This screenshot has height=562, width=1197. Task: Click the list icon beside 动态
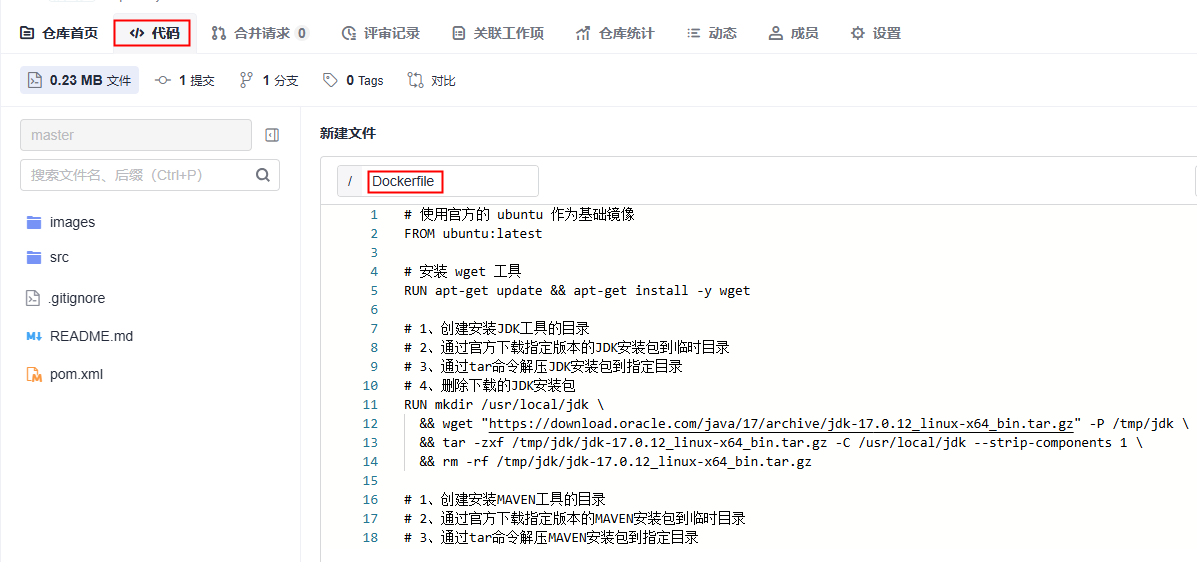(693, 33)
